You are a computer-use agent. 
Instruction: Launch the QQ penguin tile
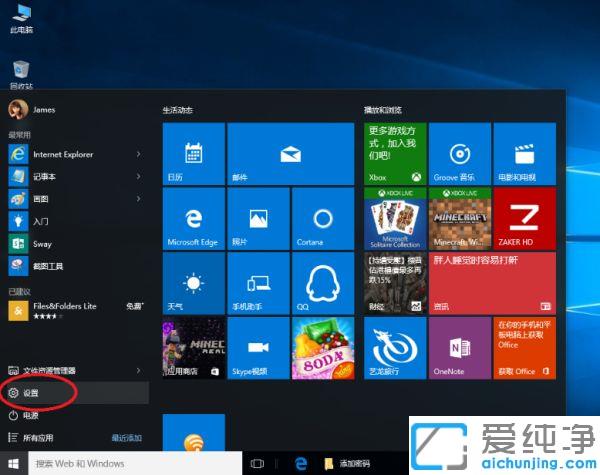323,283
